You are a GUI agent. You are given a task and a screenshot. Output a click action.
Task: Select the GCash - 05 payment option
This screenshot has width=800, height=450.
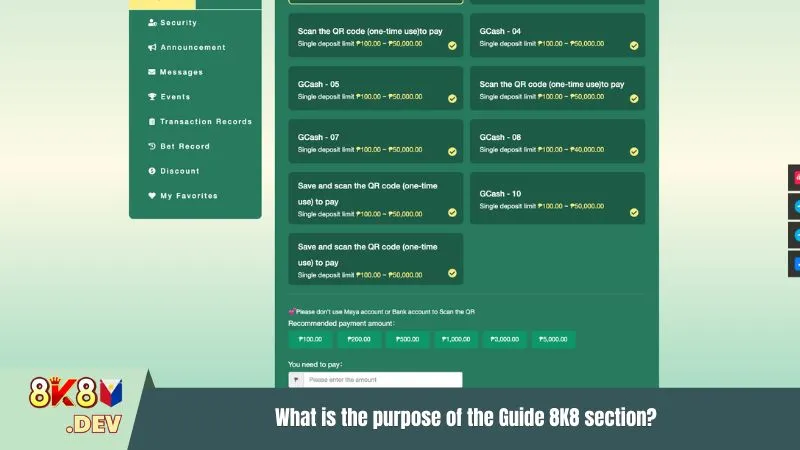[x=376, y=88]
